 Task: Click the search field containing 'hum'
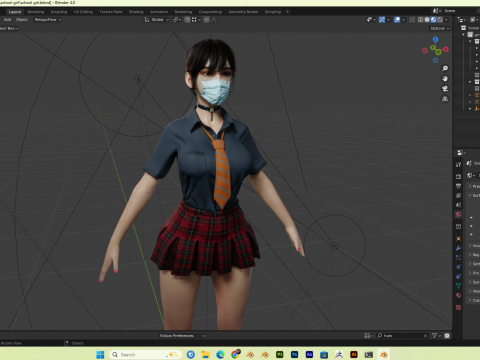coord(402,336)
